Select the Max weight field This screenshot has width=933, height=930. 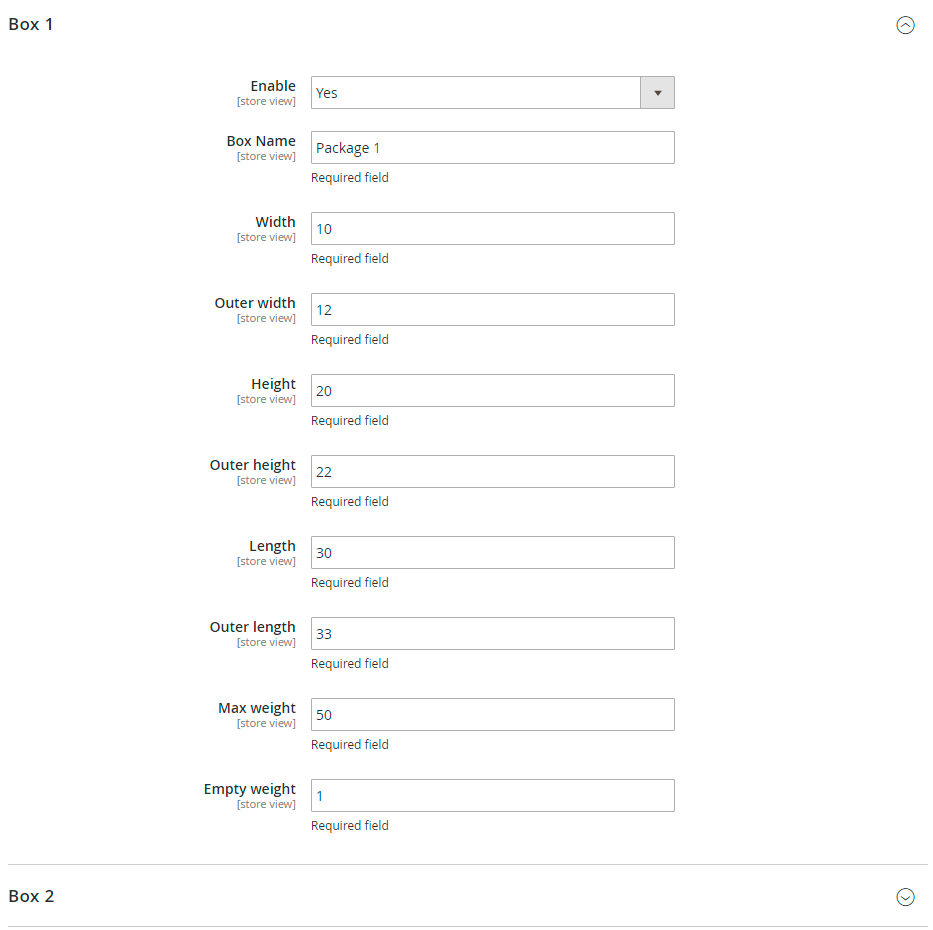point(493,714)
